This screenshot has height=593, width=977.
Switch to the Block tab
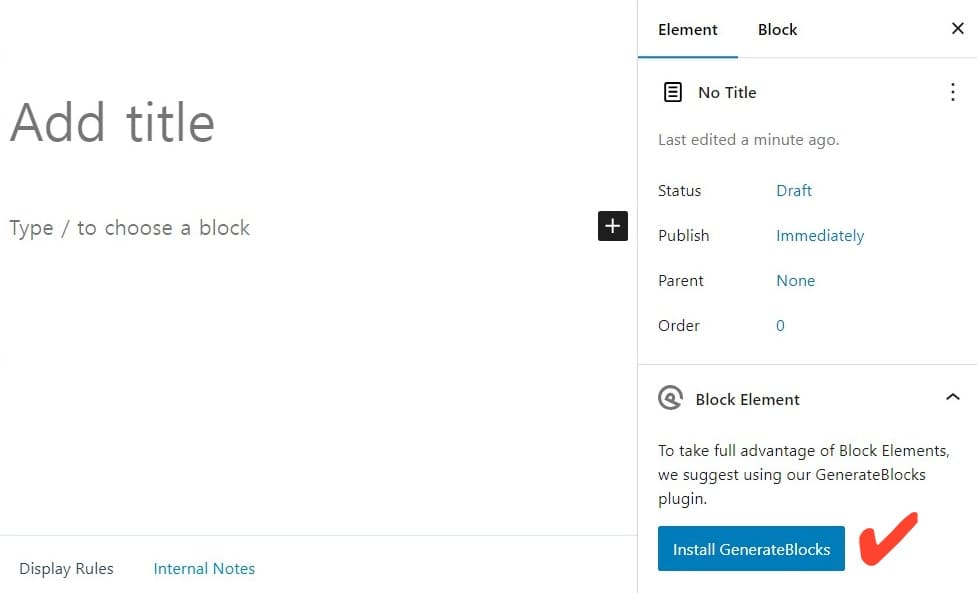777,29
